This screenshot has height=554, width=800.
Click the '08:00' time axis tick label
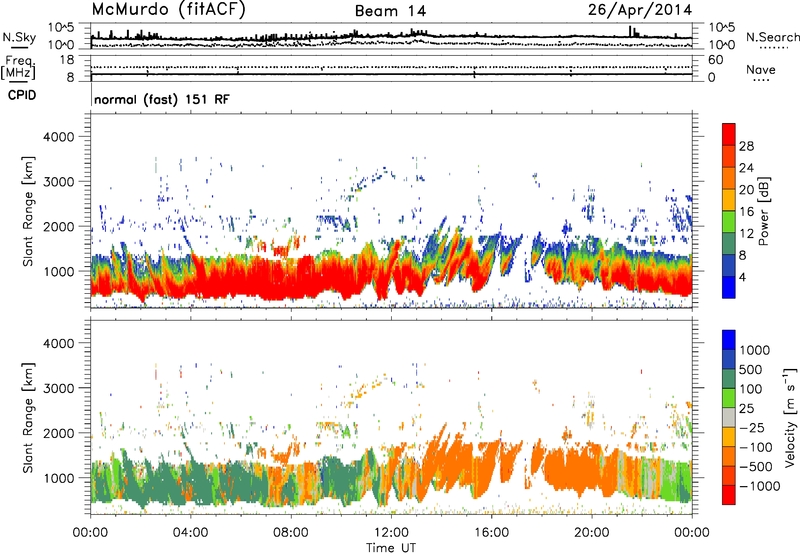[291, 533]
